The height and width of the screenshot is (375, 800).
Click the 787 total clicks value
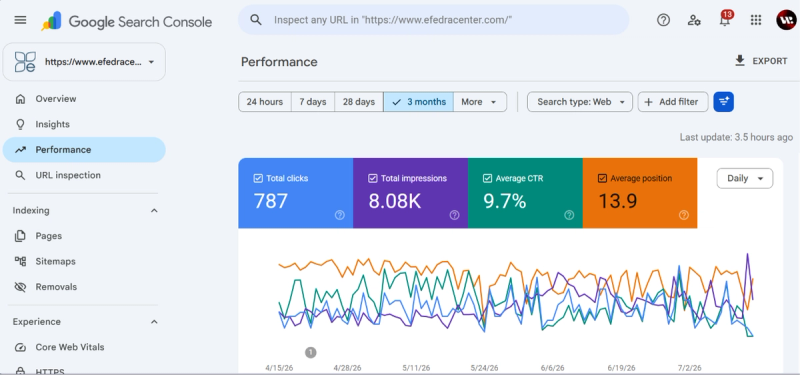click(x=271, y=202)
